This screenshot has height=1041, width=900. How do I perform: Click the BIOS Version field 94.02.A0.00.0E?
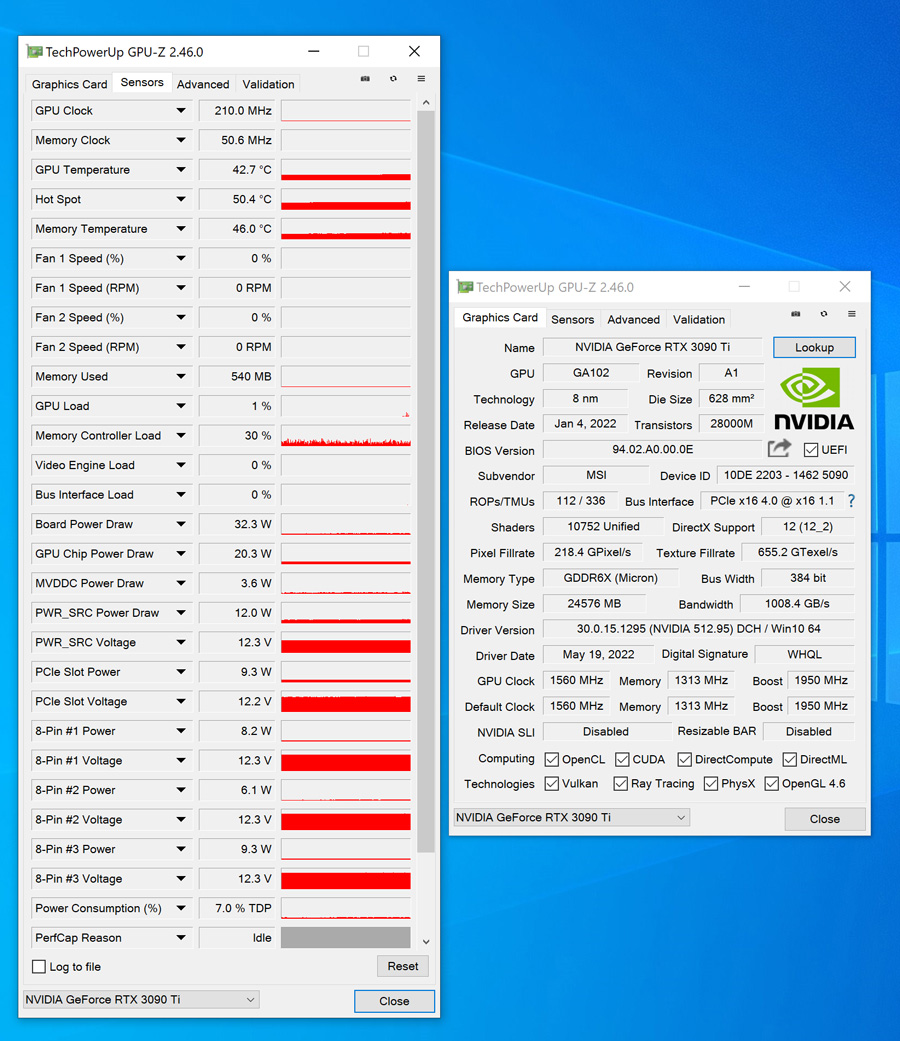pos(652,449)
